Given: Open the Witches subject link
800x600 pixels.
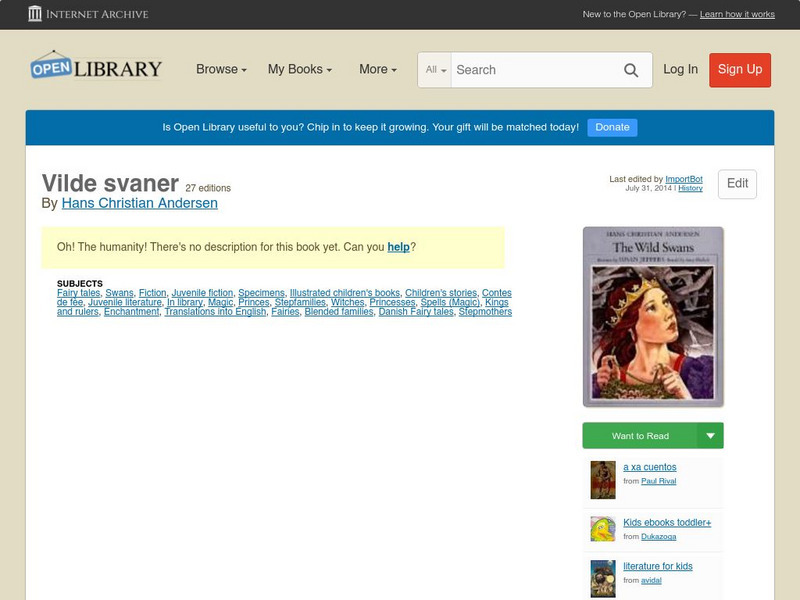Looking at the screenshot, I should (347, 302).
